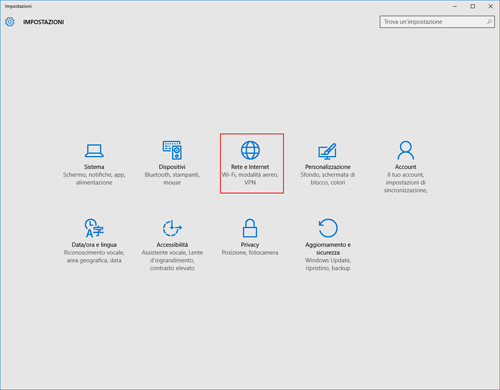Click the search magnifier icon

pos(489,22)
